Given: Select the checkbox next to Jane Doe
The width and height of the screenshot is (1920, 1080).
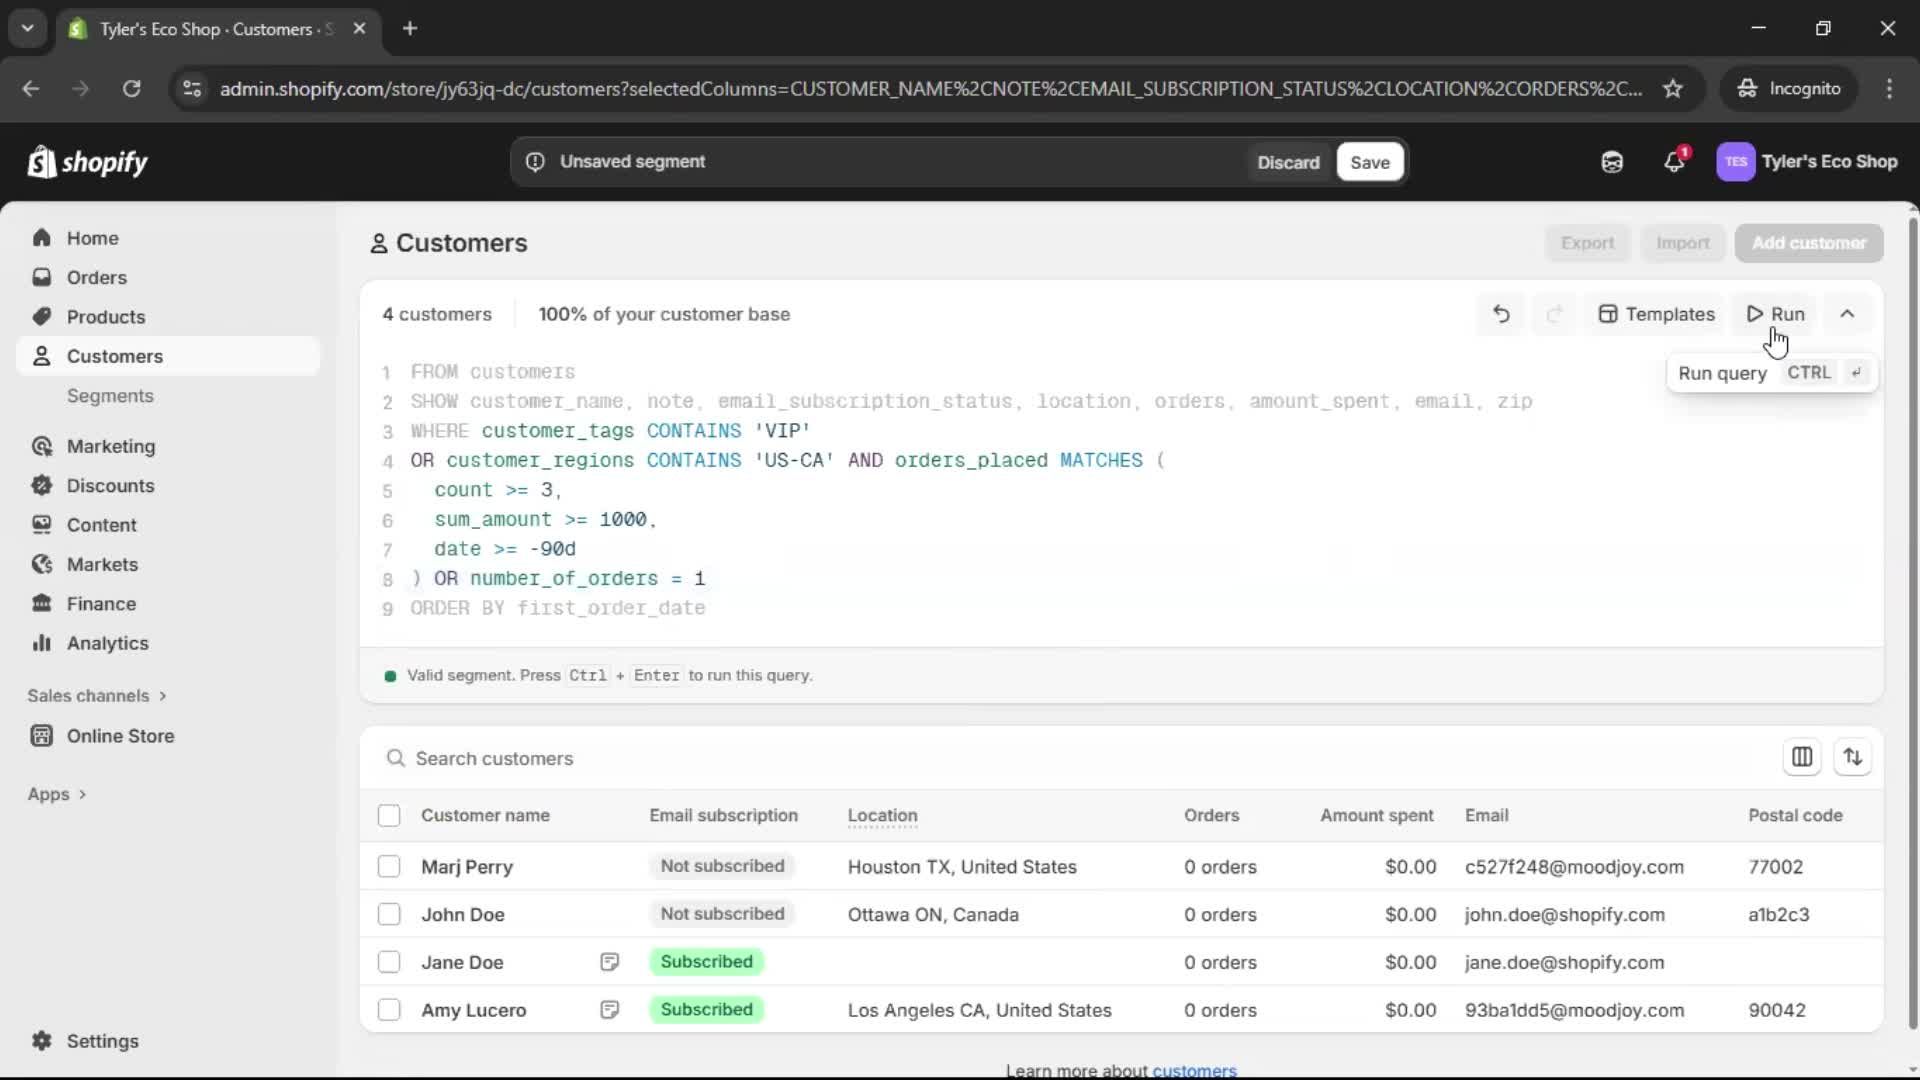Looking at the screenshot, I should 389,962.
